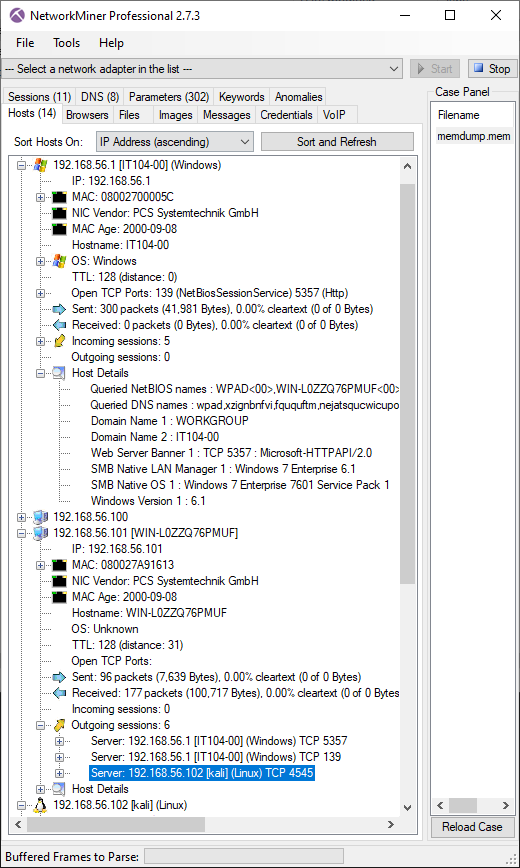Click the sent-packets arrow icon for 300 packets
The image size is (520, 868).
click(59, 309)
